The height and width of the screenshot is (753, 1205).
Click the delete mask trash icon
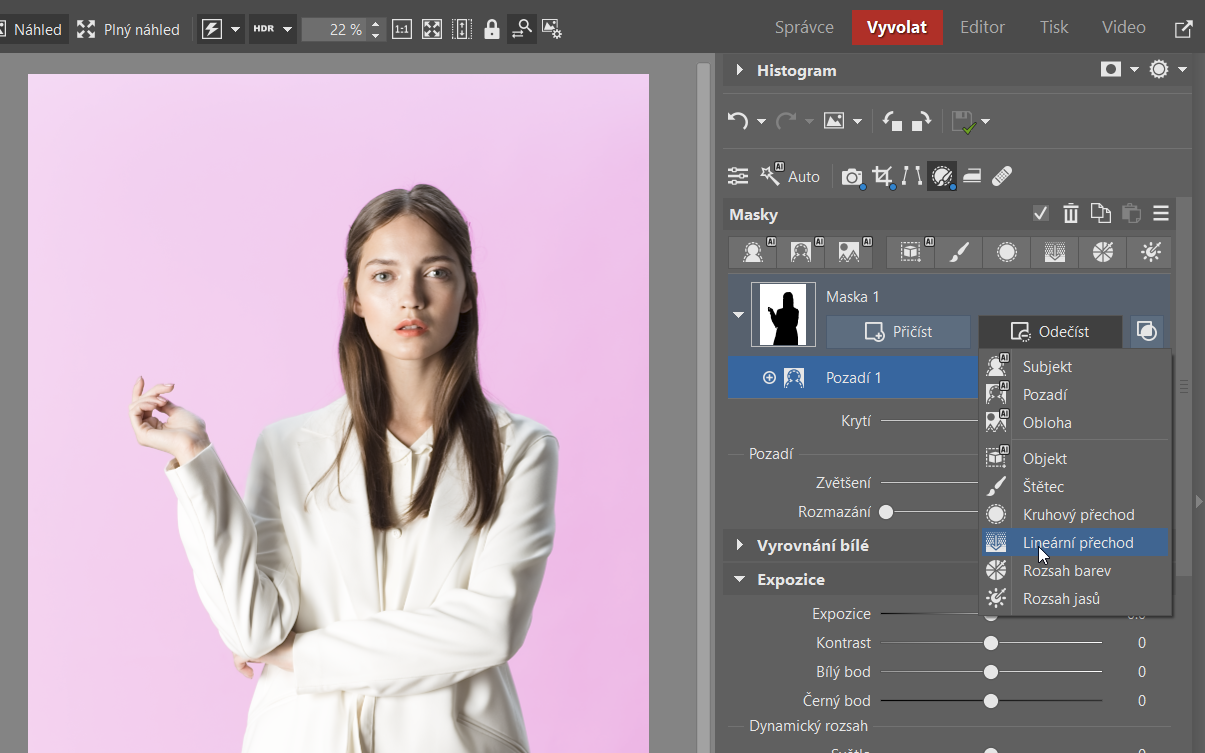(1071, 213)
